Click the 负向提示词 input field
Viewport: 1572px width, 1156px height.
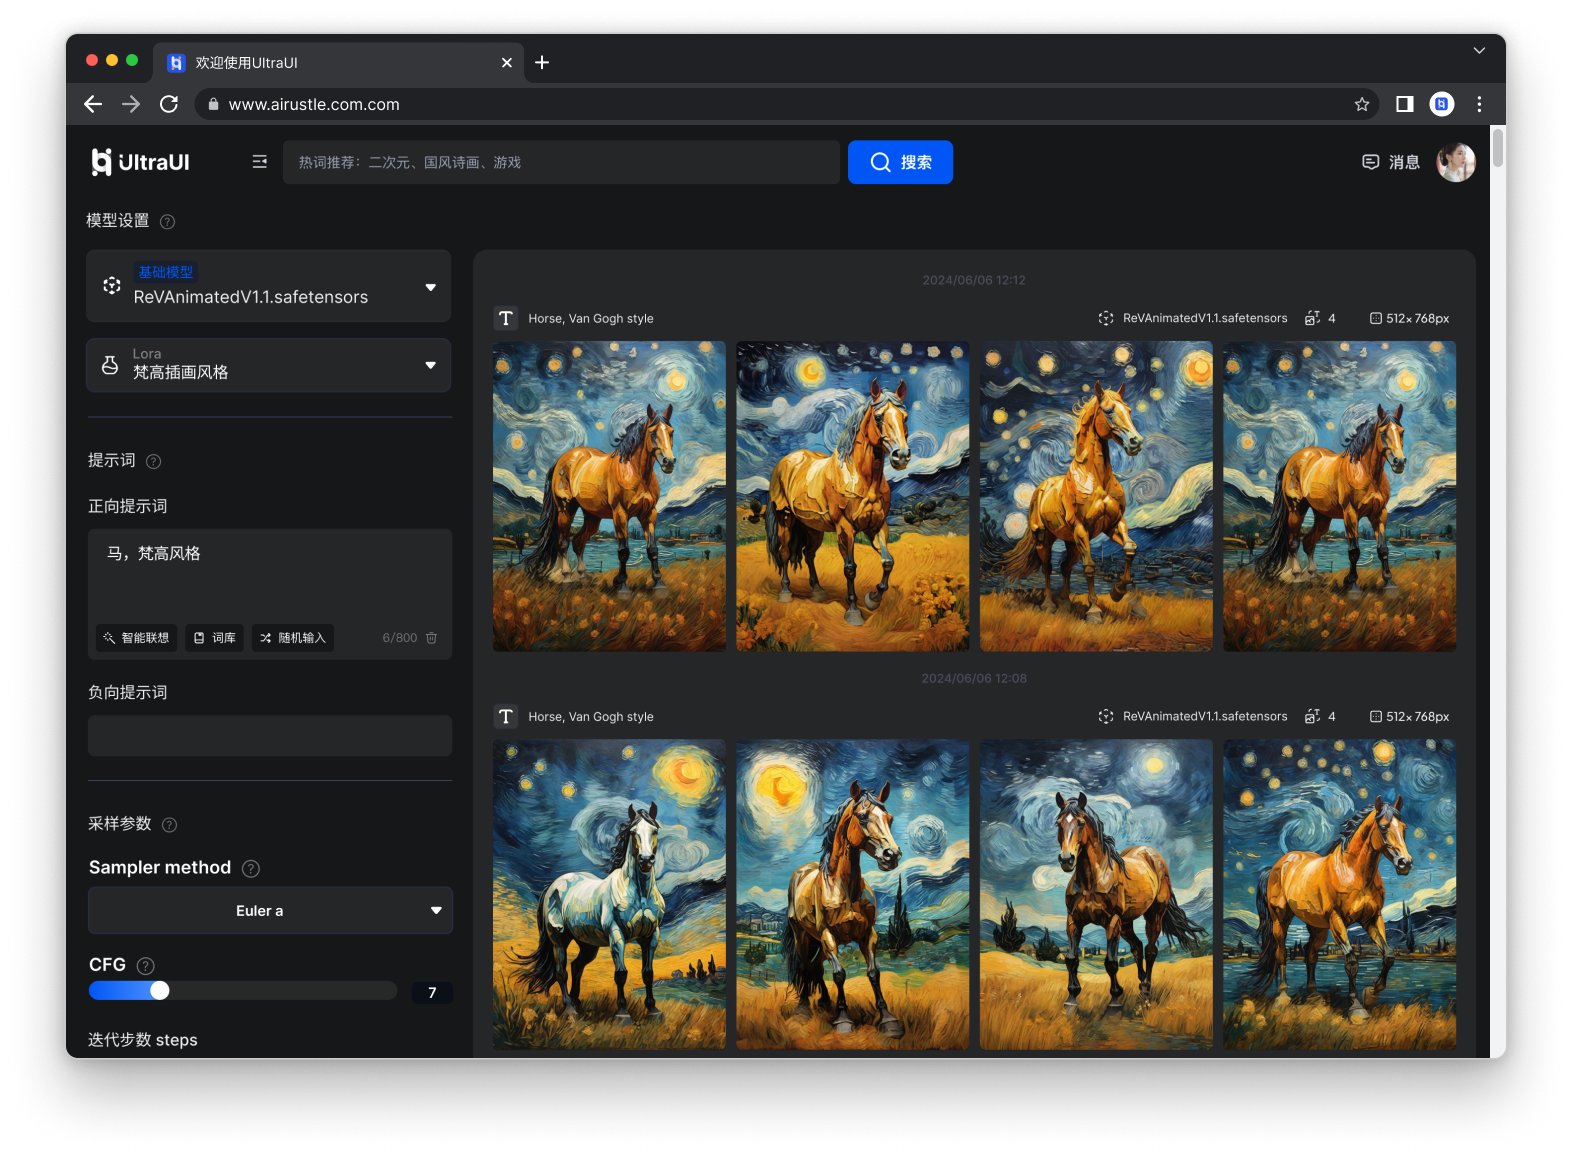pos(270,735)
